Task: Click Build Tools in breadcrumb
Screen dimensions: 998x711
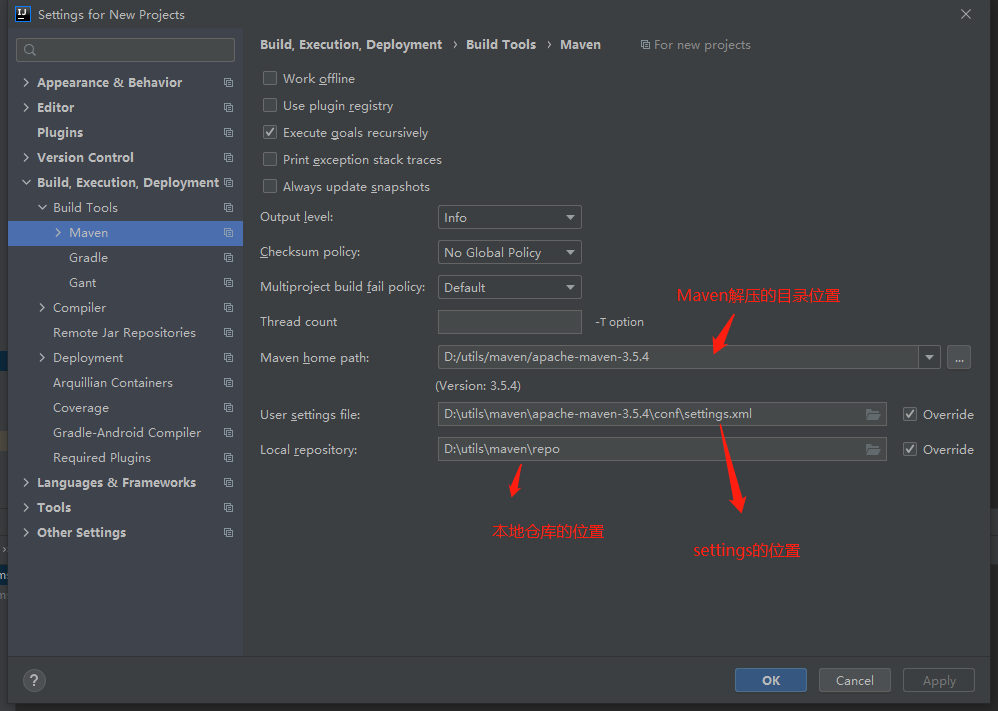Action: pyautogui.click(x=501, y=45)
